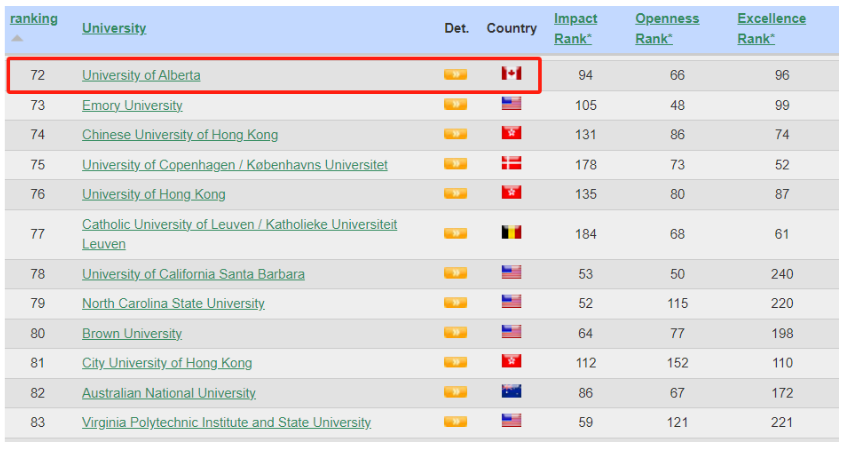Select Excellence Rank value 52
Screen dimensions: 845x449
(x=782, y=165)
